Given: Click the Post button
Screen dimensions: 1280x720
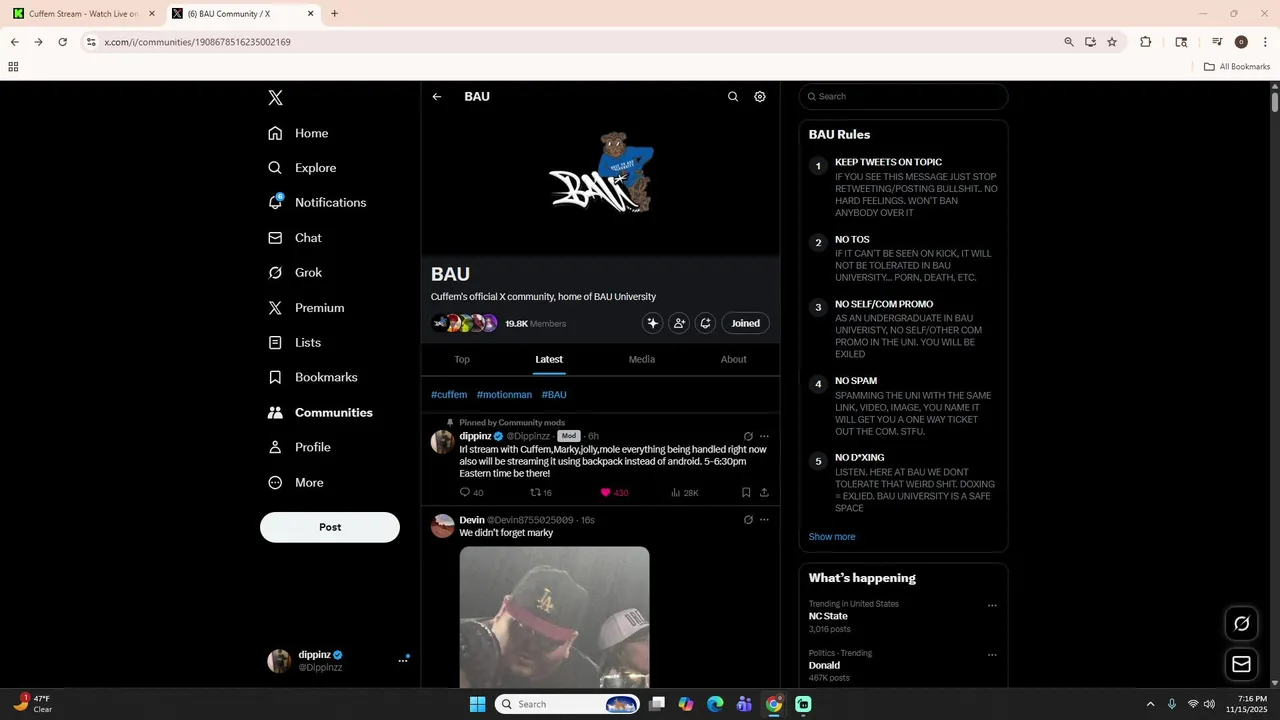Looking at the screenshot, I should [330, 527].
